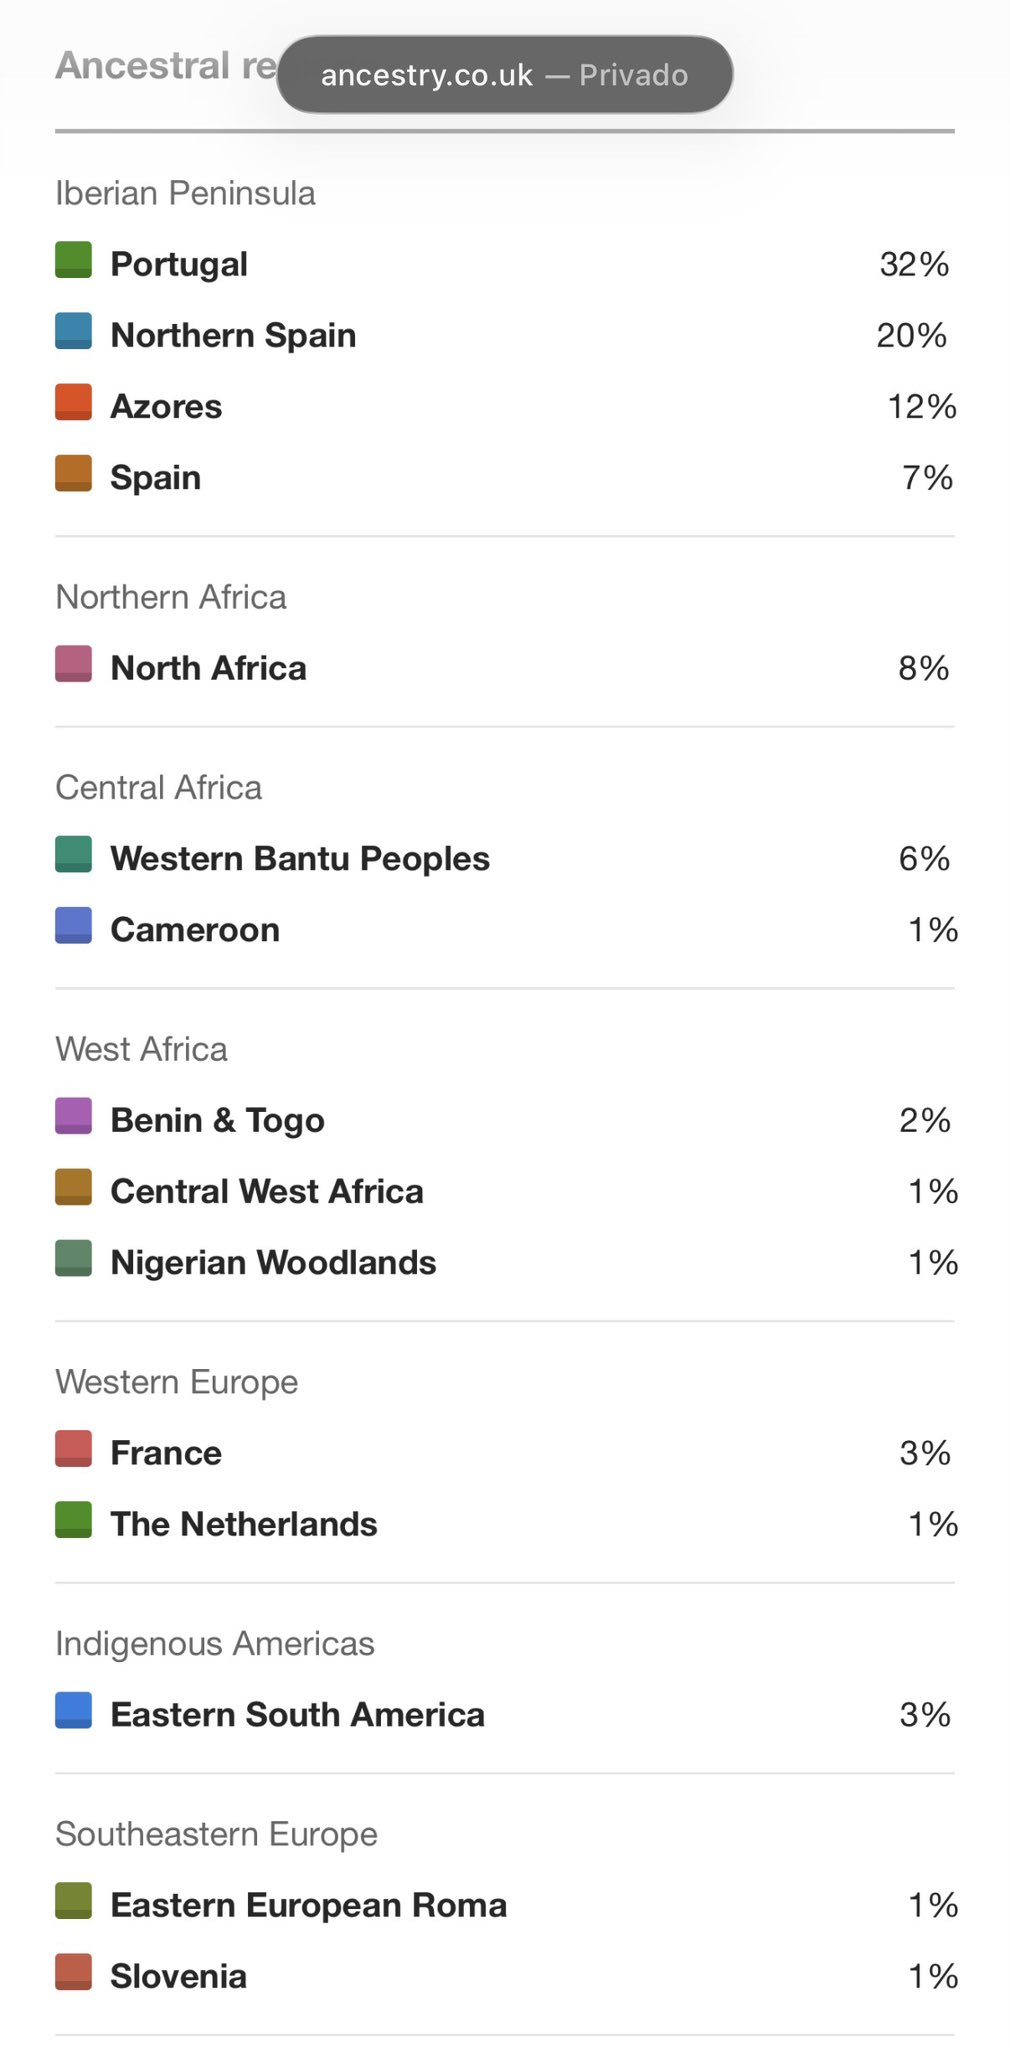Click the olive Eastern European Roma swatch
This screenshot has height=2048, width=1010.
pyautogui.click(x=73, y=1901)
